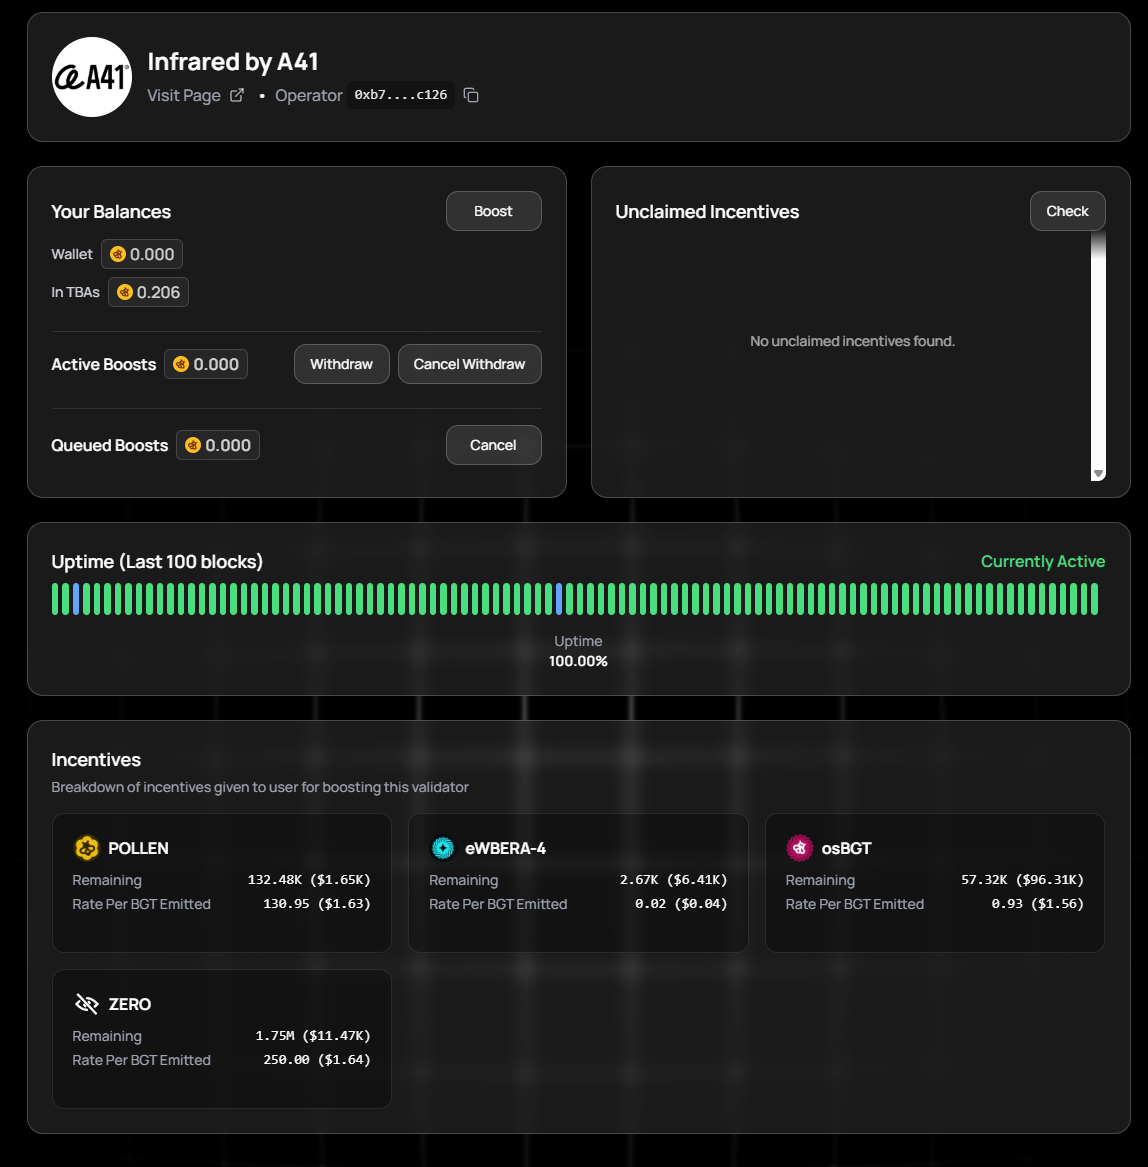Image resolution: width=1148 pixels, height=1167 pixels.
Task: Click the first blue block in uptime bar
Action: [x=76, y=598]
